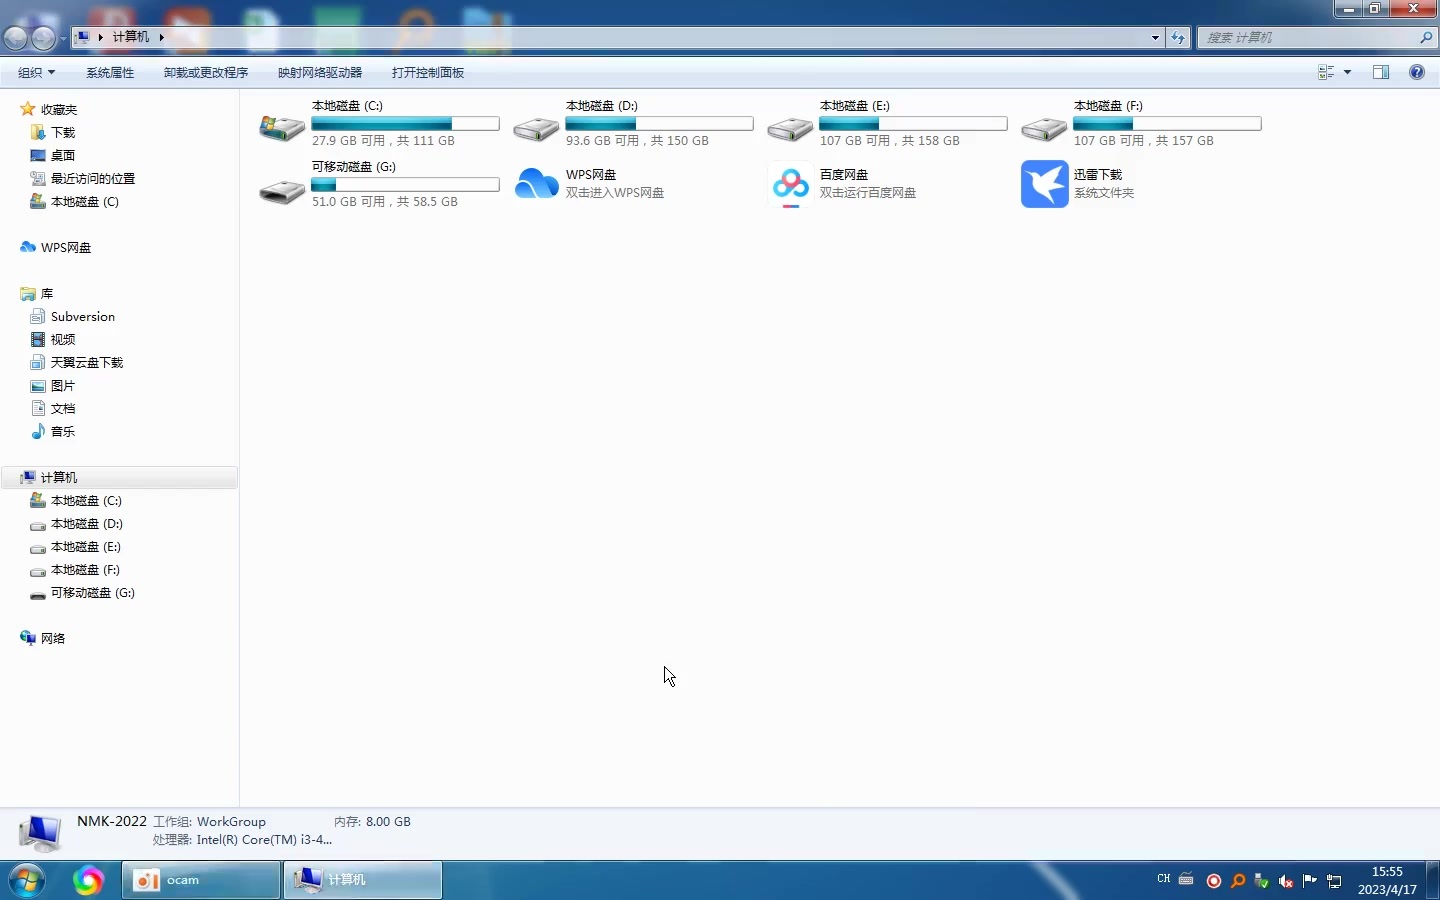
Task: Click the 本地磁盘 (D:) capacity bar
Action: (x=659, y=124)
